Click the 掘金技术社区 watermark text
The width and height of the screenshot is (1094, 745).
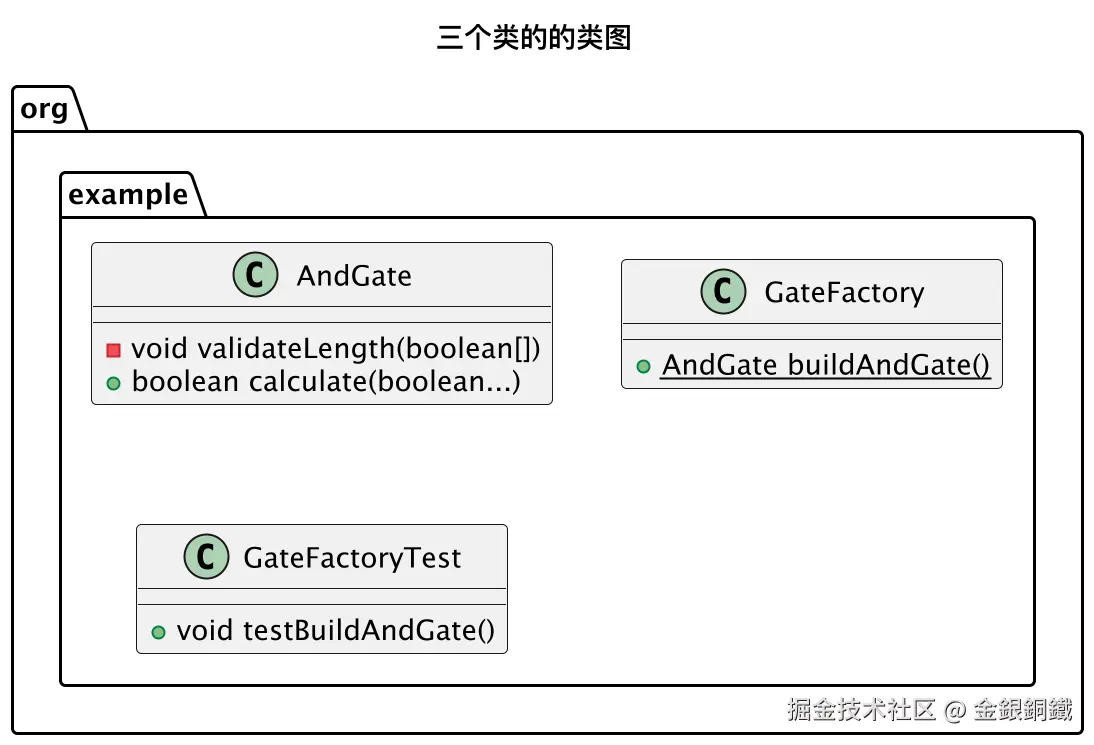tap(861, 710)
